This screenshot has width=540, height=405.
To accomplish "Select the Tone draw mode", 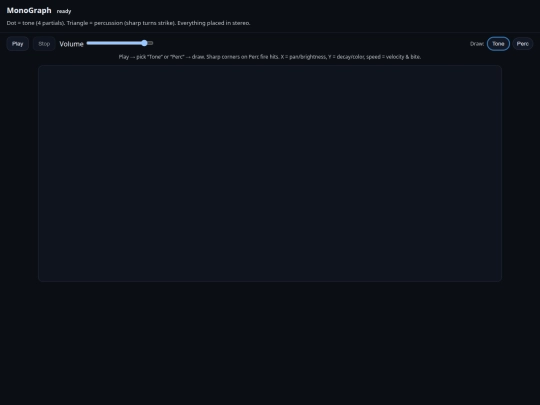I will point(498,44).
